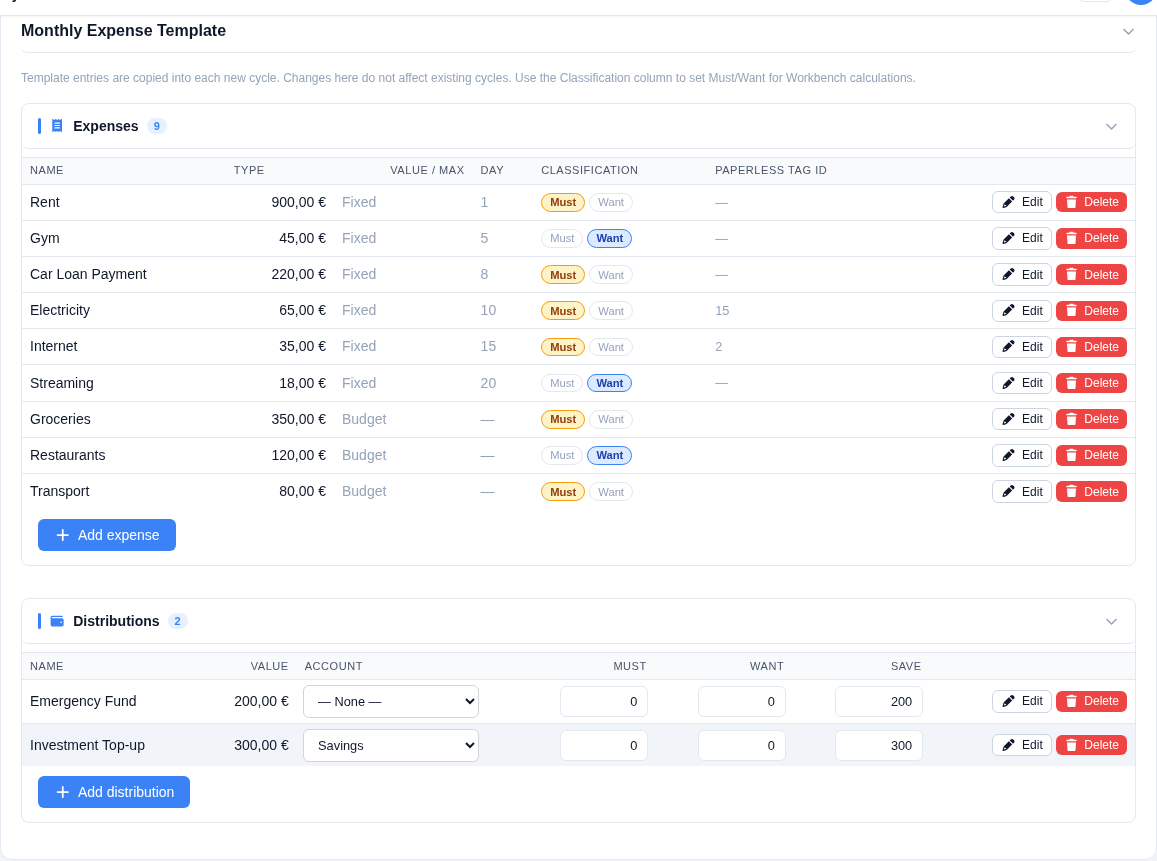Click the pencil icon on Transport row
1157x861 pixels.
[1009, 492]
